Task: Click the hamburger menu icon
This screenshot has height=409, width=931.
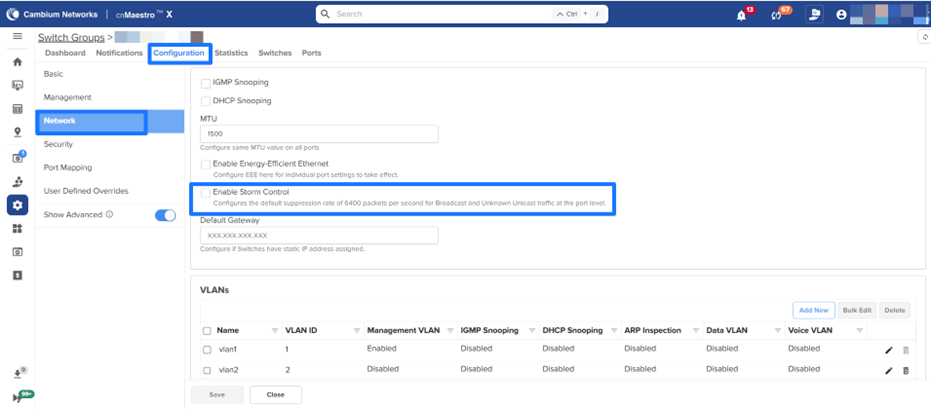Action: 17,36
